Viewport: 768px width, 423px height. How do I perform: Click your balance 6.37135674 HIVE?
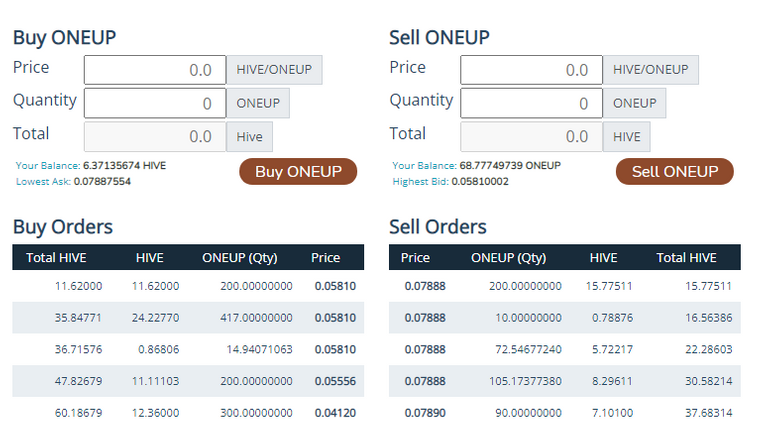pyautogui.click(x=124, y=165)
